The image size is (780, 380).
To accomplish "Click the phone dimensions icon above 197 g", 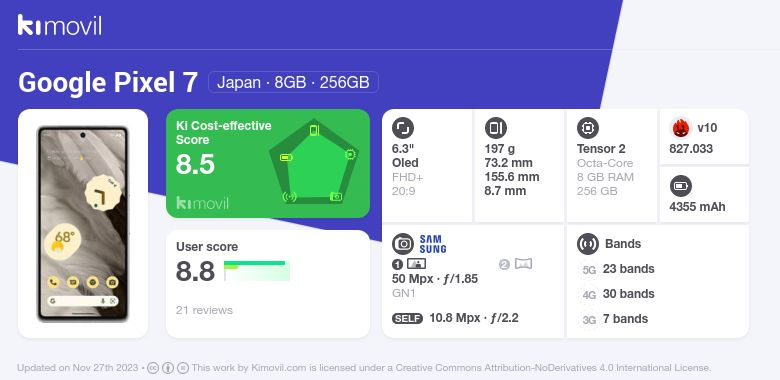I will pyautogui.click(x=495, y=128).
